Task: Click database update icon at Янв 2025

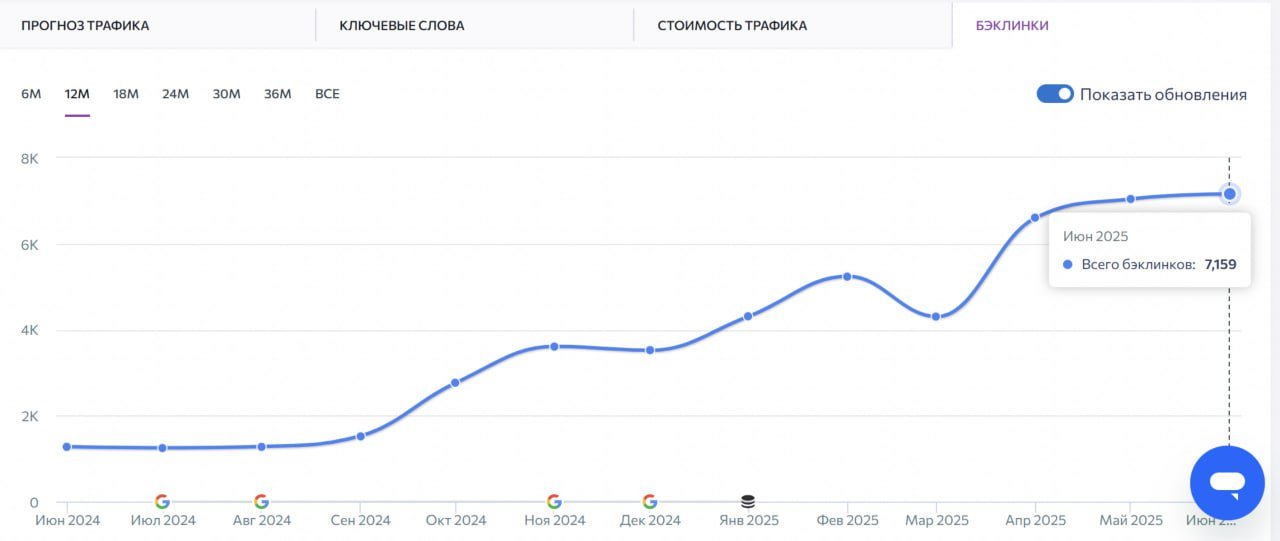Action: [748, 501]
